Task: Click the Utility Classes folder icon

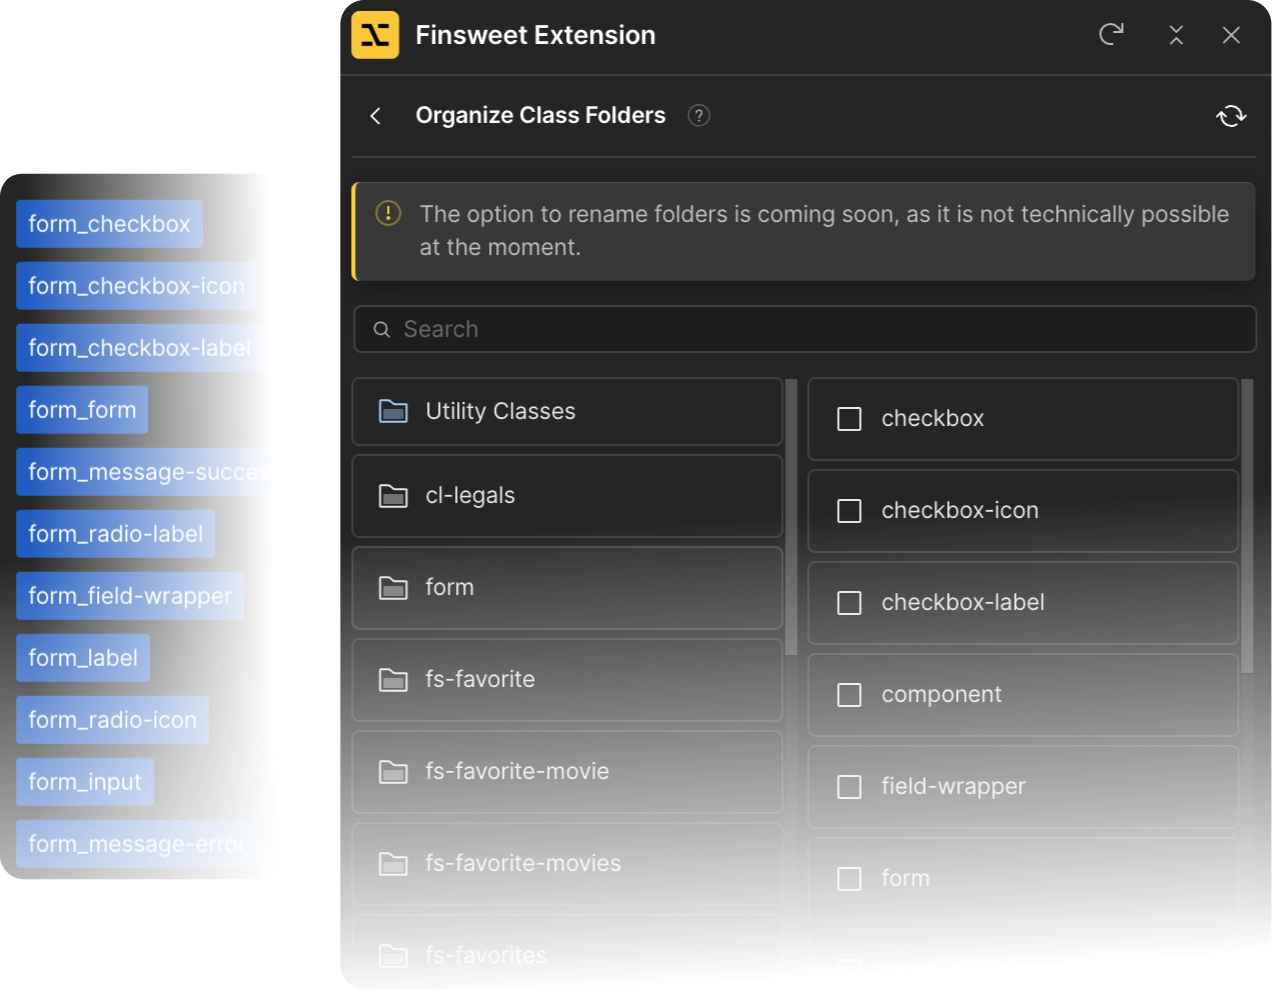Action: click(x=393, y=411)
